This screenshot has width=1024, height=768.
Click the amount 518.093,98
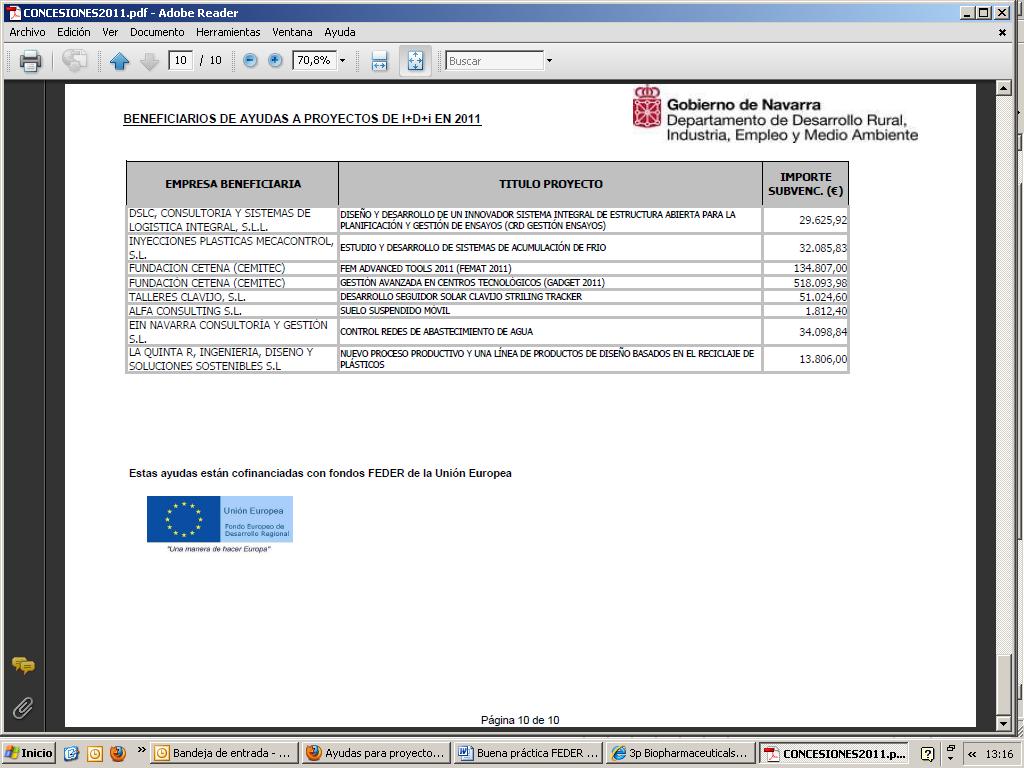point(820,283)
